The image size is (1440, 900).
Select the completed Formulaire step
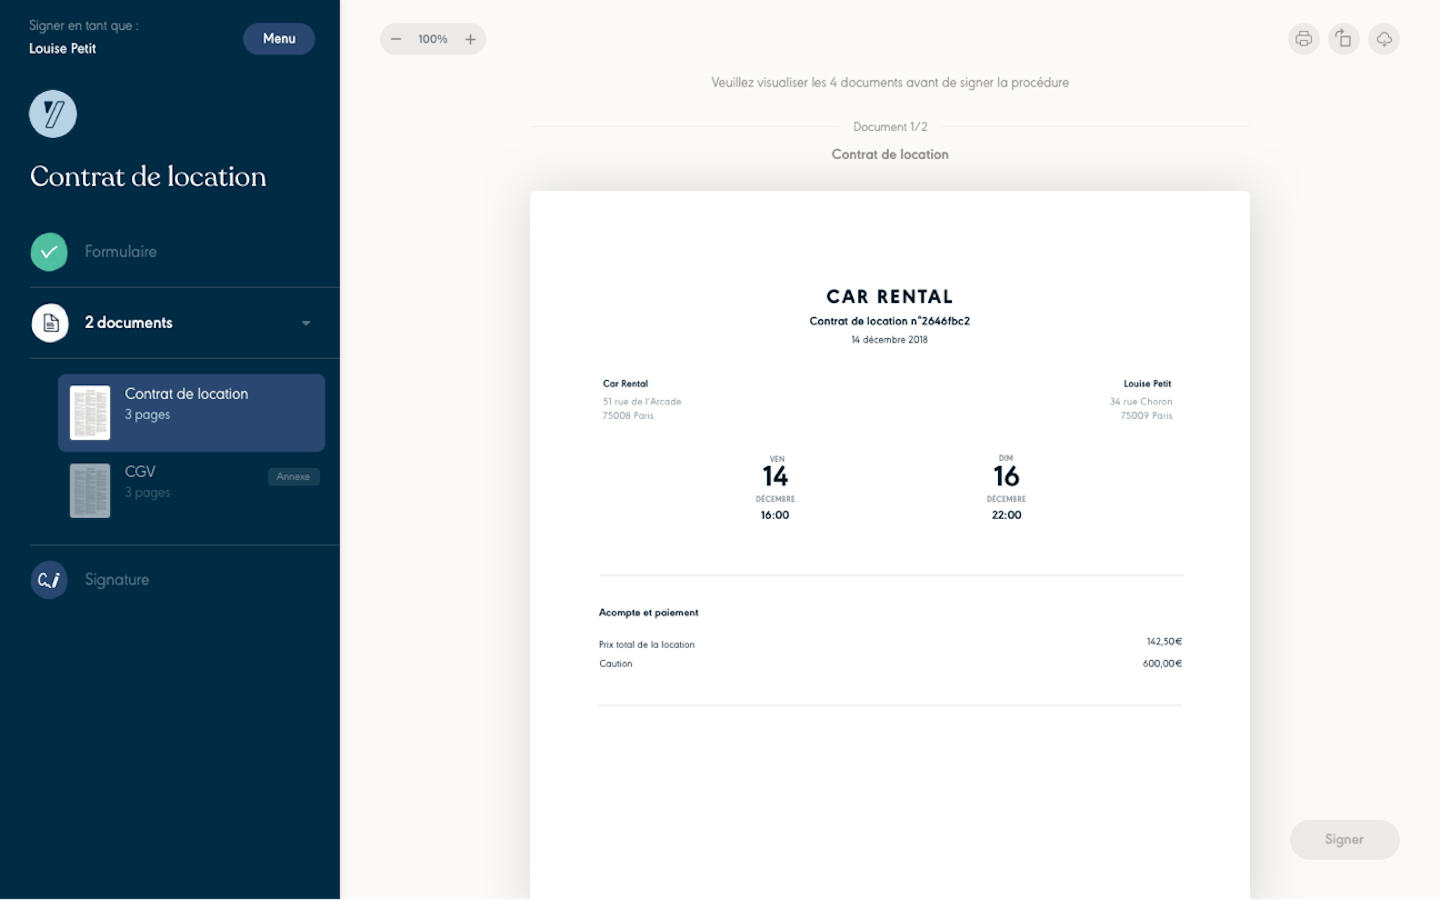[120, 251]
